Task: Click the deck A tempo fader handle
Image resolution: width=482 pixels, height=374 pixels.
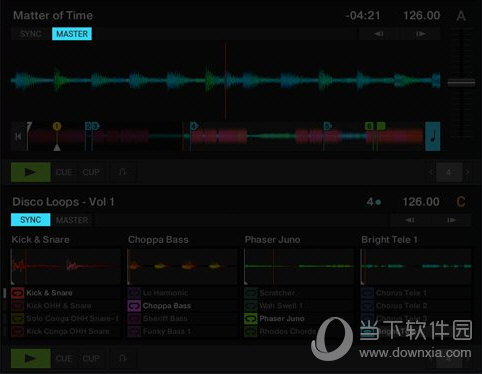Action: pyautogui.click(x=461, y=82)
